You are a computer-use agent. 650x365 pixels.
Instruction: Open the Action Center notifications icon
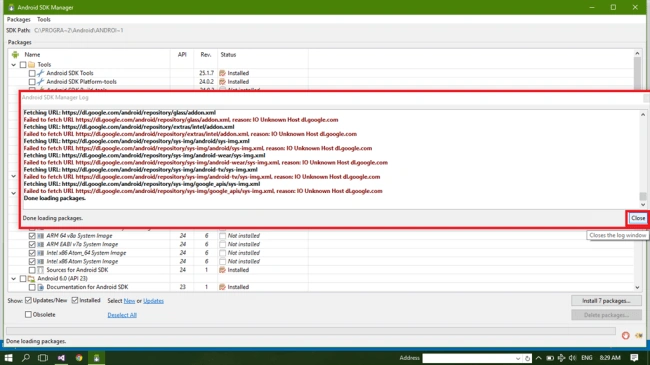click(634, 358)
